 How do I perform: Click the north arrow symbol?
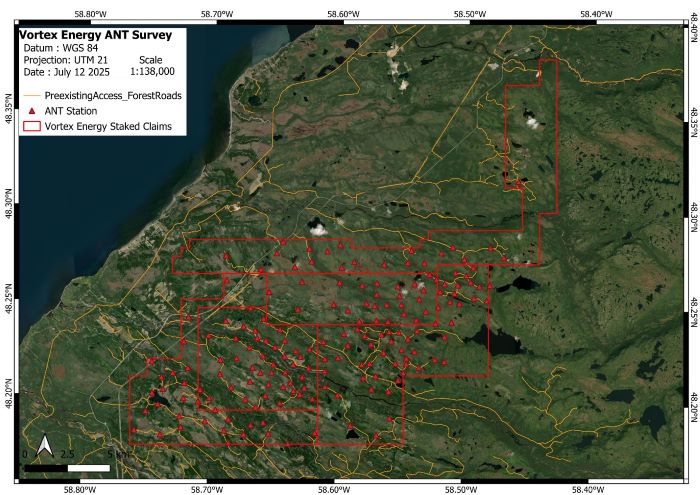[44, 445]
